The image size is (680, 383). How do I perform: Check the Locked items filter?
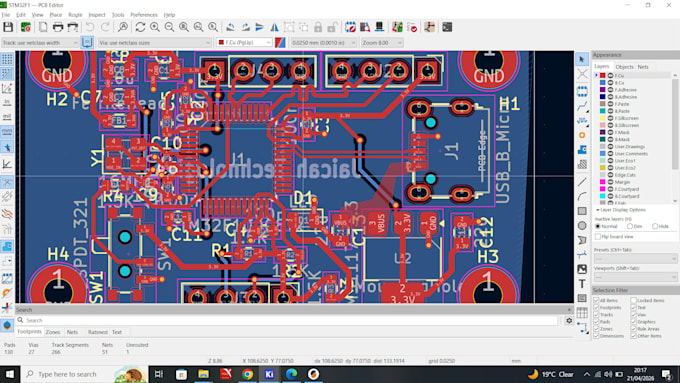click(634, 301)
